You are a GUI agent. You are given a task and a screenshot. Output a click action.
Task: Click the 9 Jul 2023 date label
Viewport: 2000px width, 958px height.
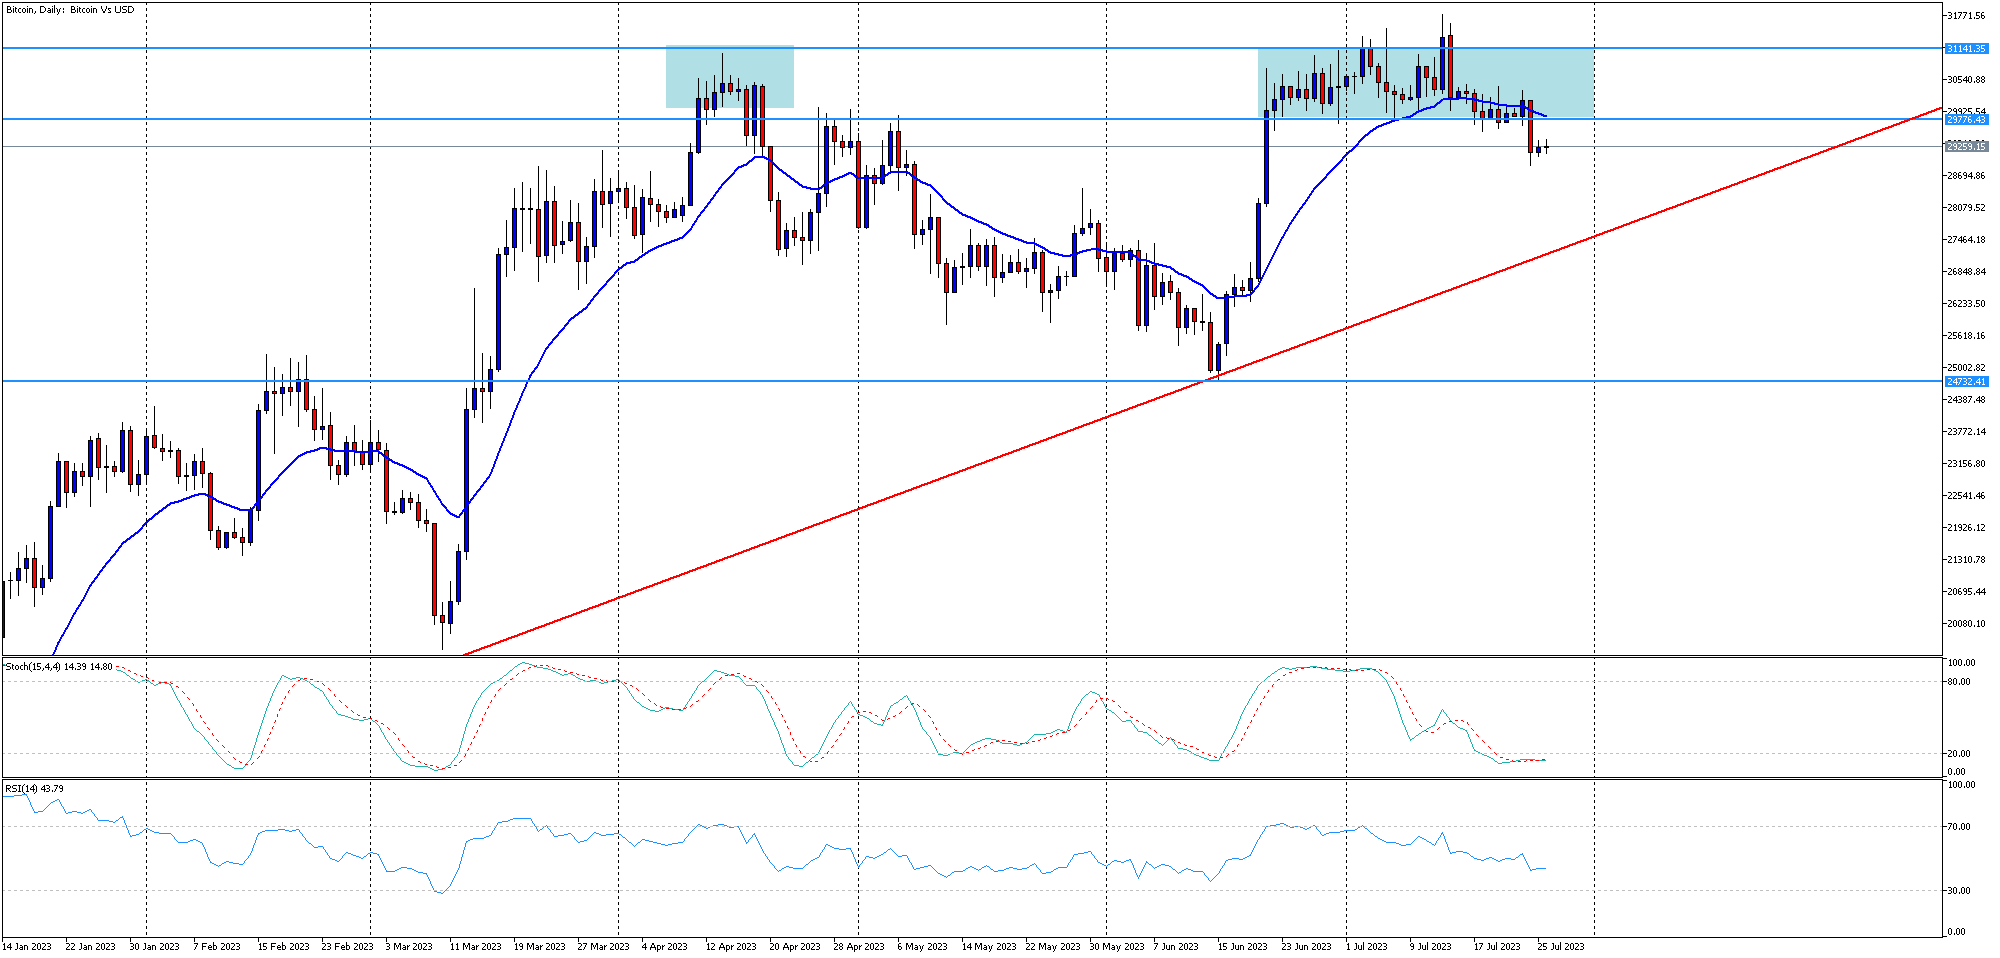[x=1430, y=946]
